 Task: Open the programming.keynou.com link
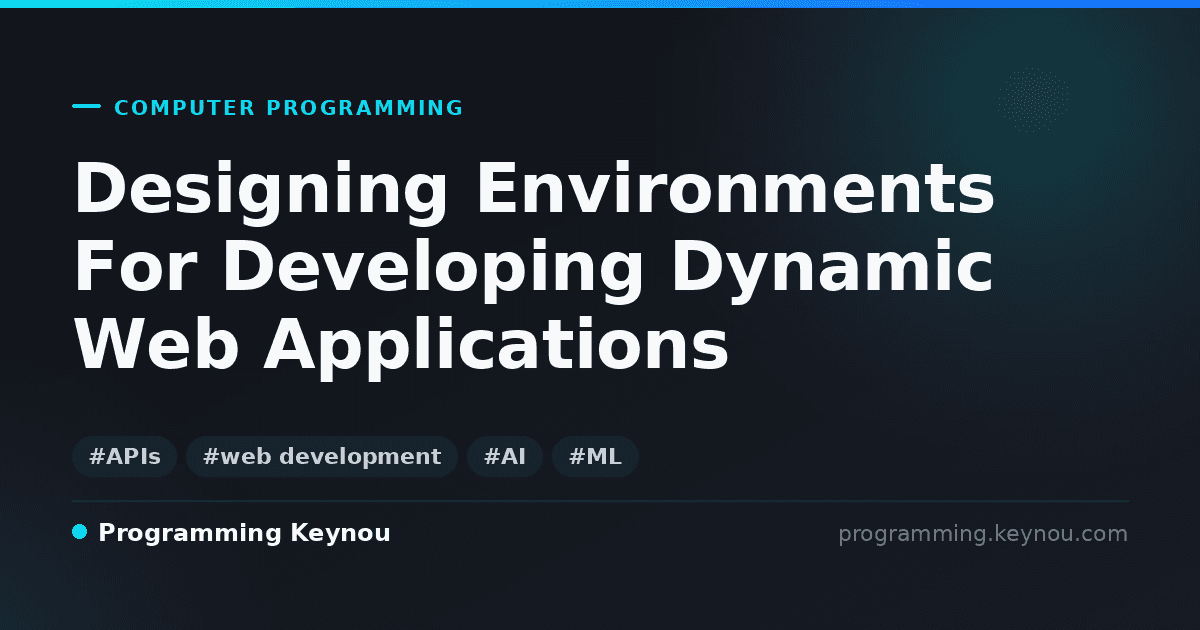983,534
